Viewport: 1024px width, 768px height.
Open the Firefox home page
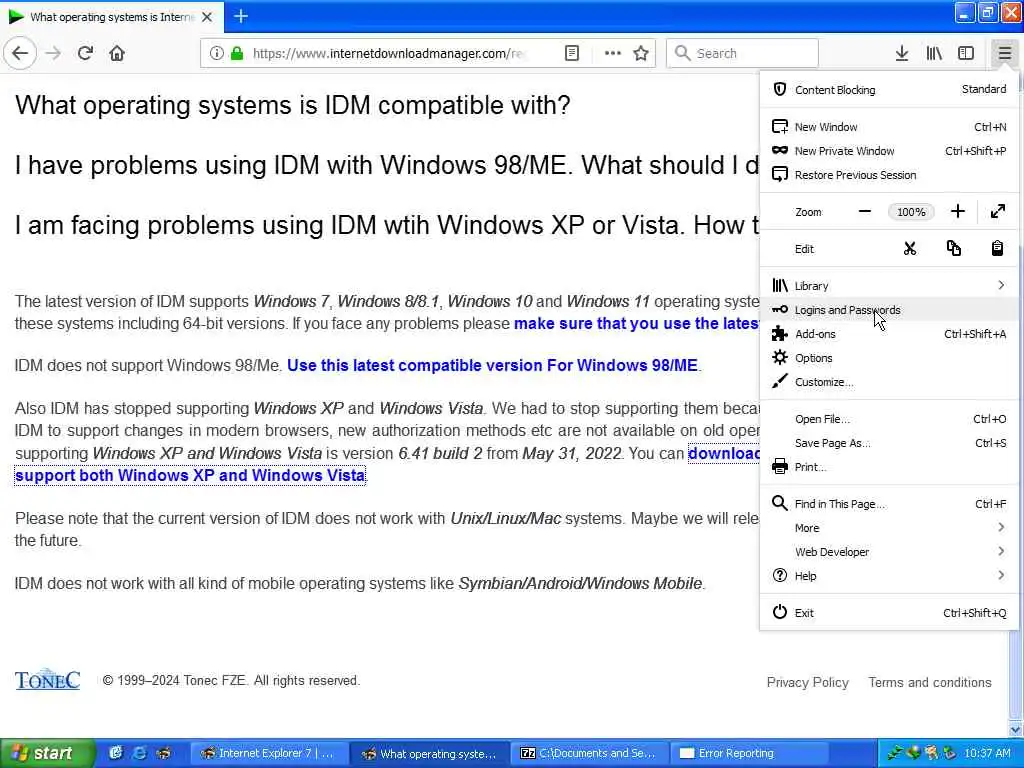[x=117, y=53]
